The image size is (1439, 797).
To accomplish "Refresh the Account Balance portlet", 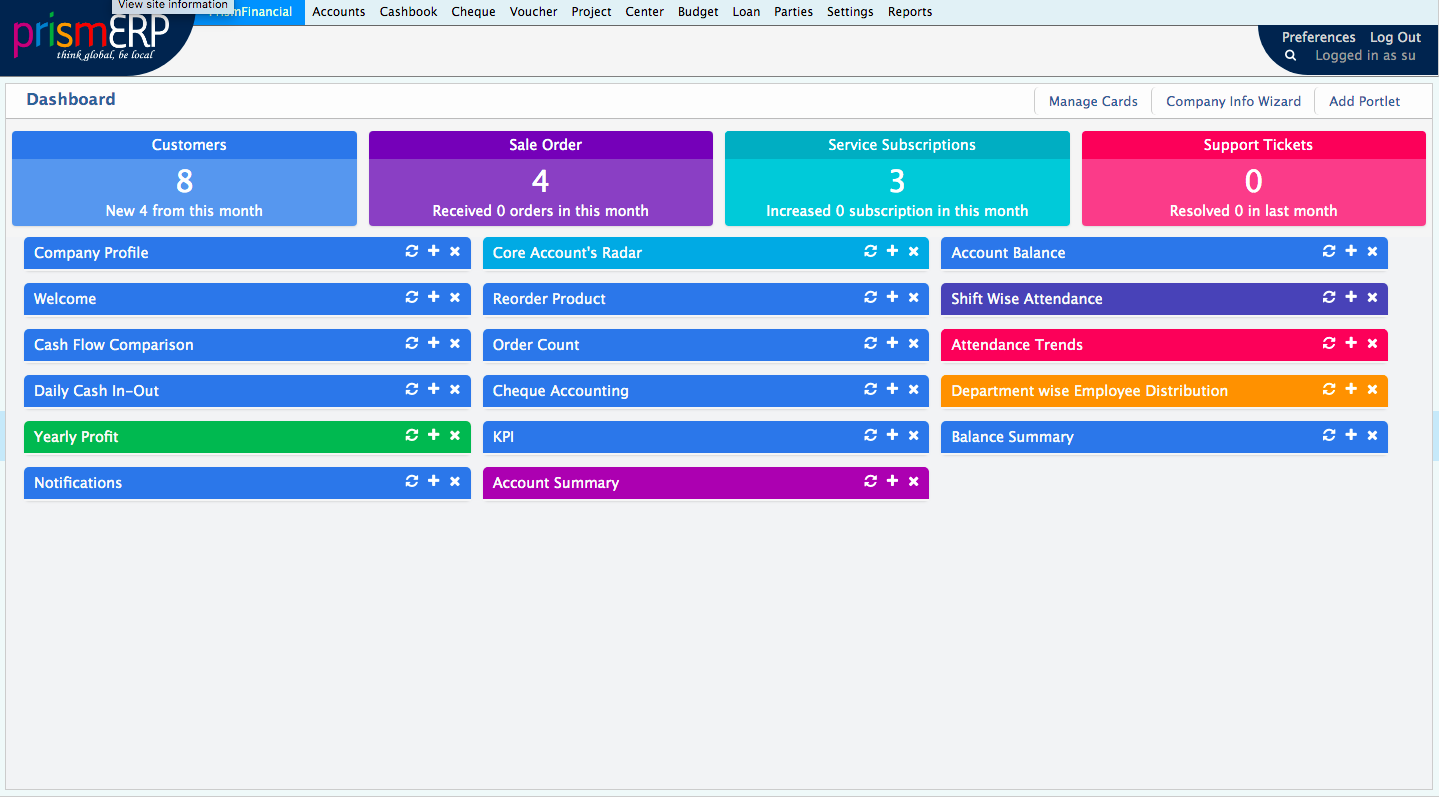I will click(1329, 252).
